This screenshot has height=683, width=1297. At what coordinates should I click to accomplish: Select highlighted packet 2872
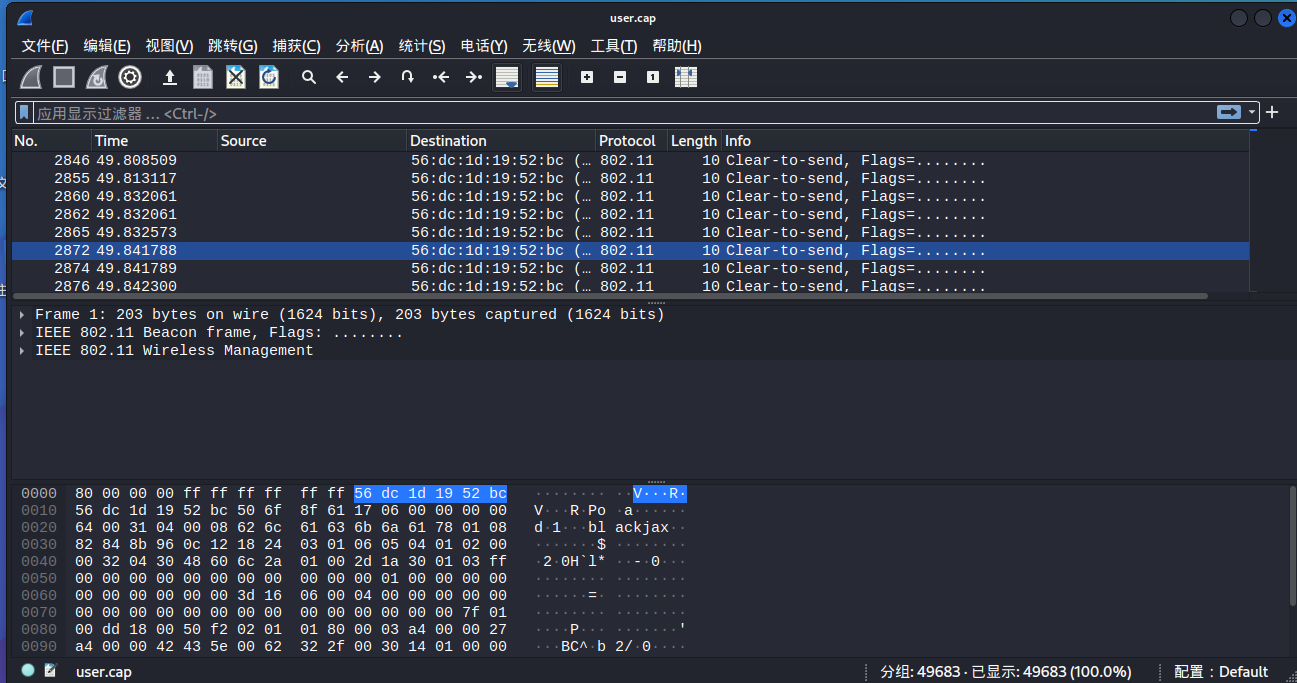coord(630,250)
